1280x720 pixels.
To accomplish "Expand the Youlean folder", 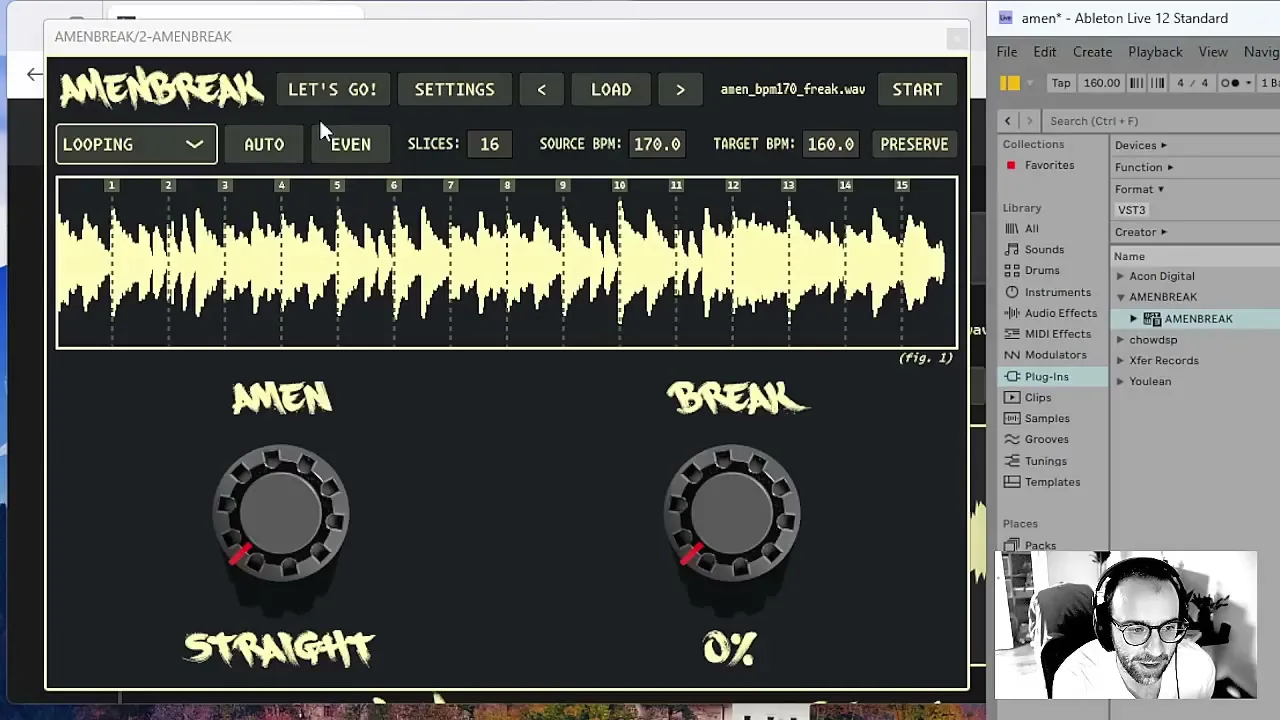I will click(1121, 382).
